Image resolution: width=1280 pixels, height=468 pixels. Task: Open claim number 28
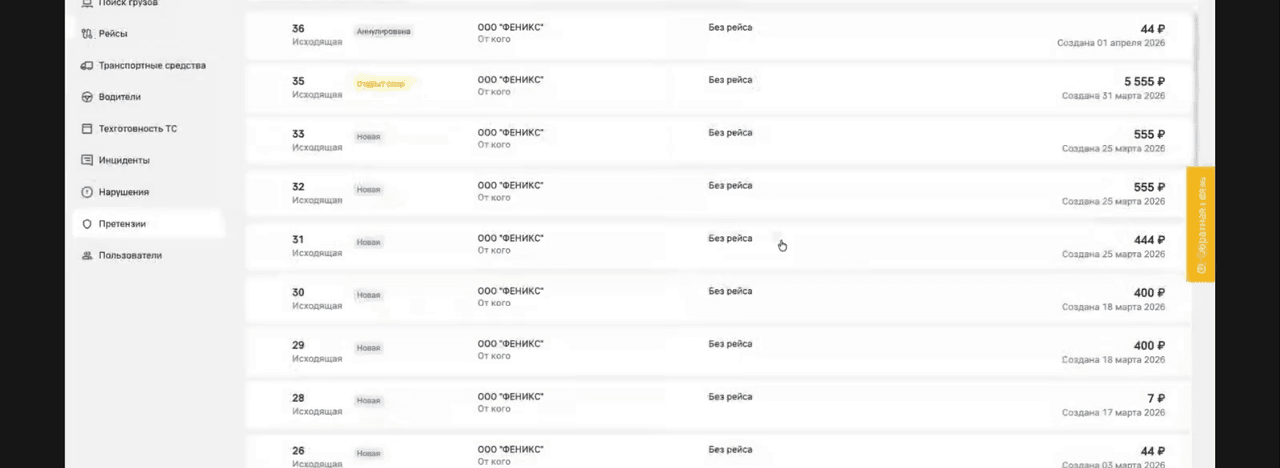tap(298, 398)
